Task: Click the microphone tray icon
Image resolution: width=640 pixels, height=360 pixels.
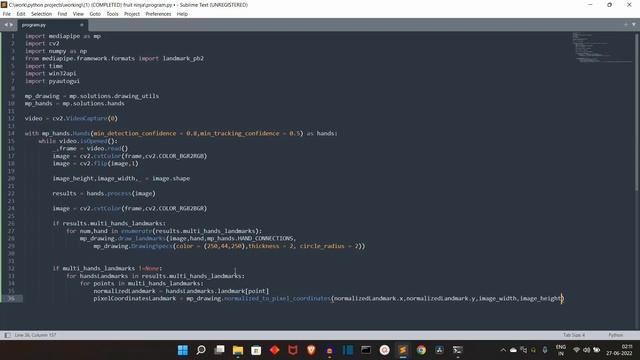Action: [545, 350]
